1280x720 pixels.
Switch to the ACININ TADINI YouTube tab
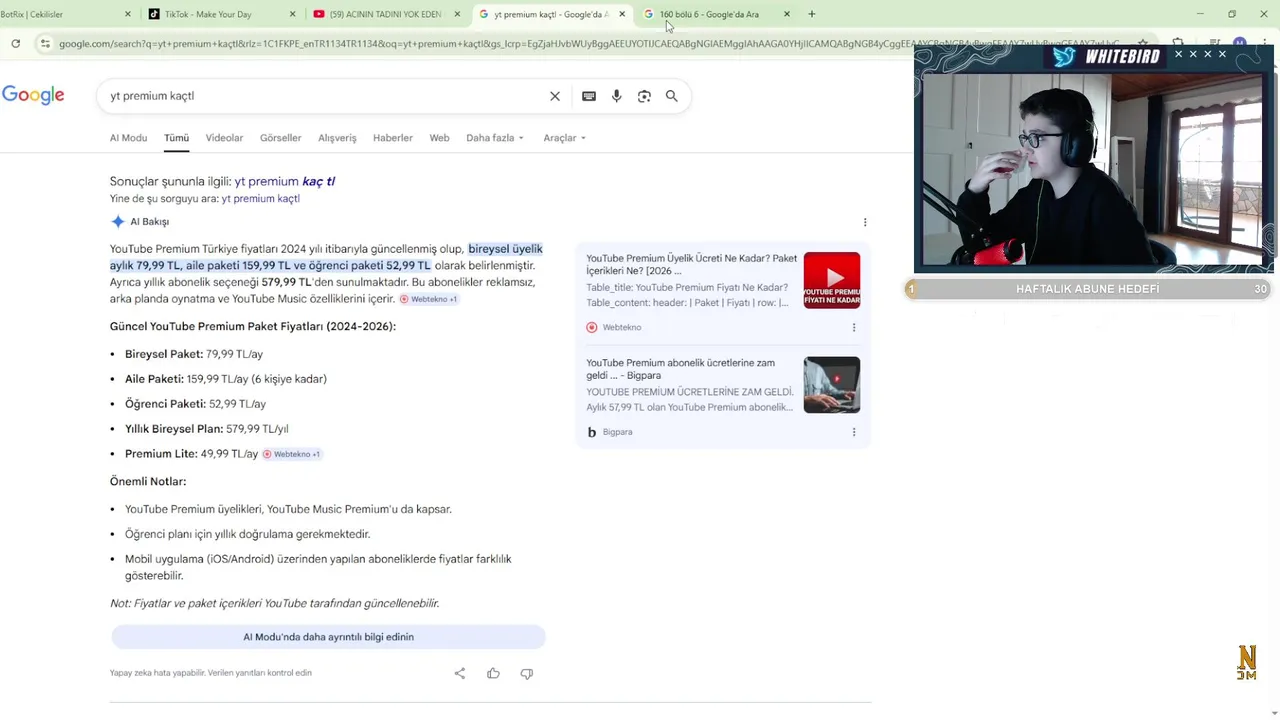pyautogui.click(x=385, y=14)
